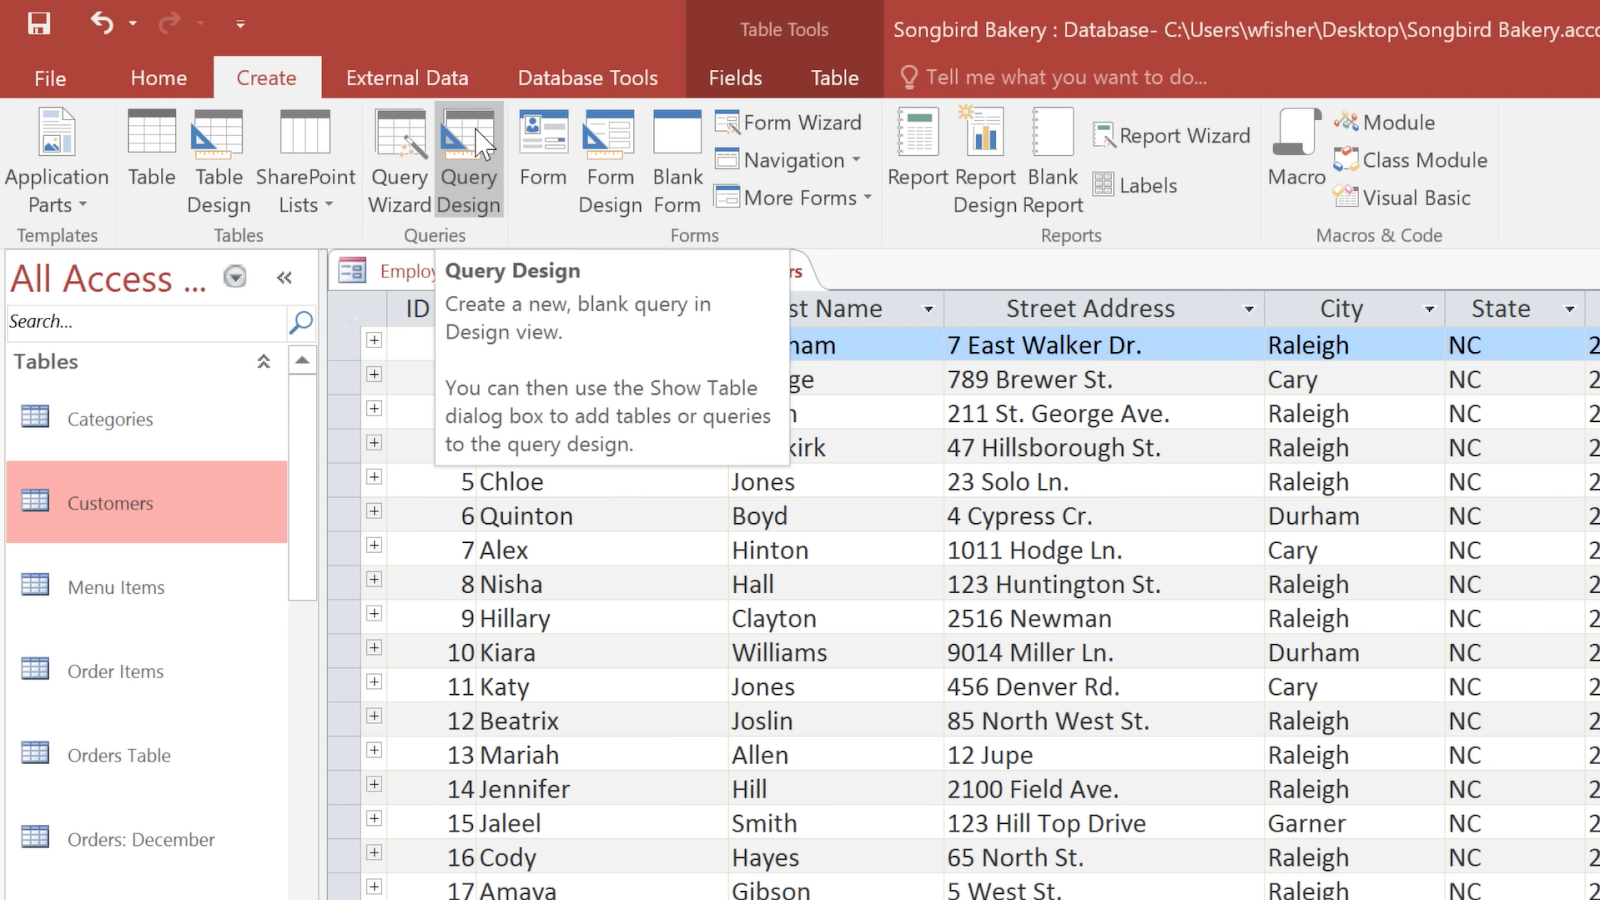Switch to the Fields tab

734,77
